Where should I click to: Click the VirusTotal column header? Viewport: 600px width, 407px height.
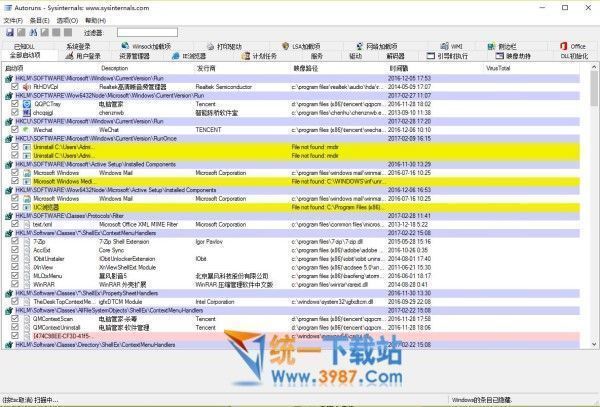click(498, 68)
